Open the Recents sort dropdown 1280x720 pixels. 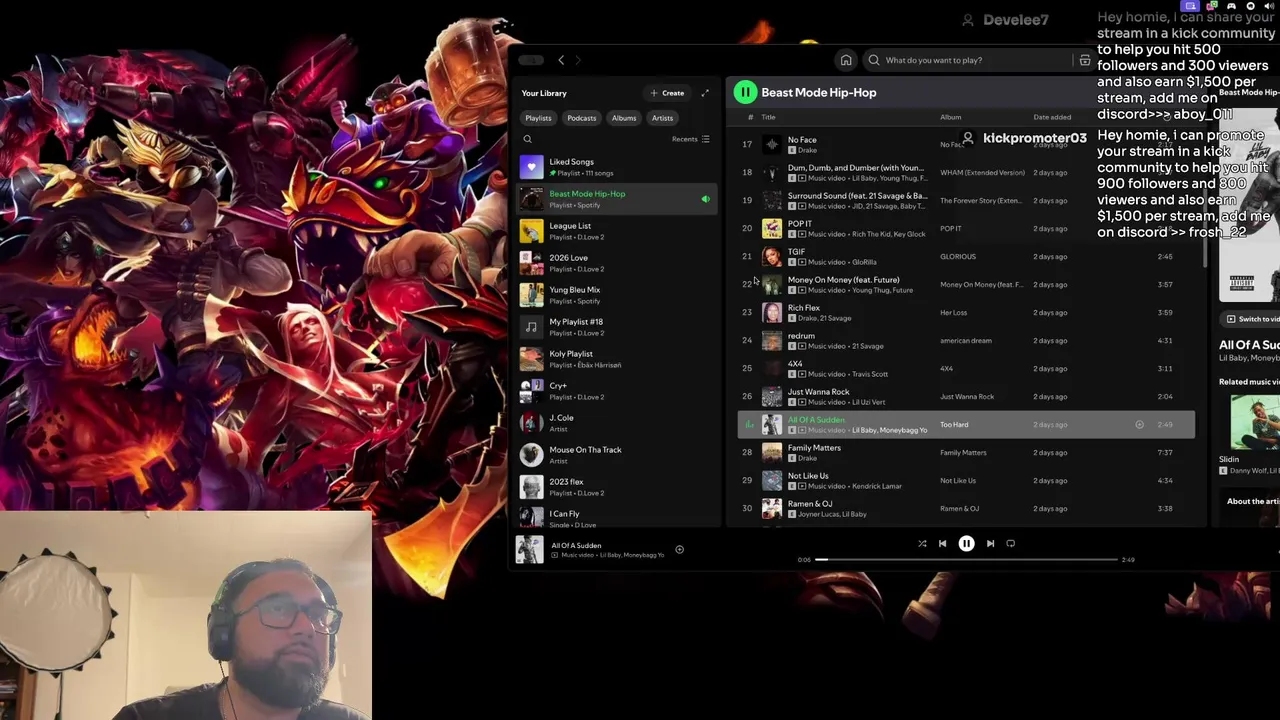[x=691, y=139]
